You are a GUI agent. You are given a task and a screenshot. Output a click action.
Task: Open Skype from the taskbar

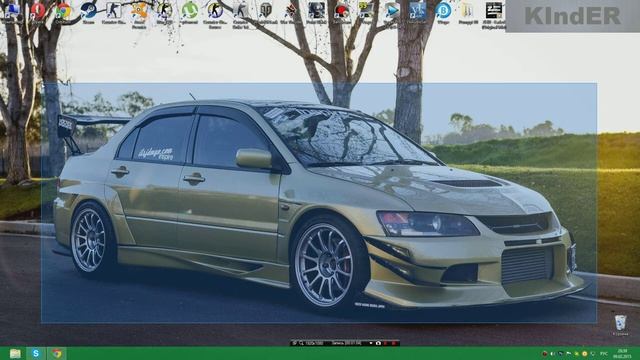pyautogui.click(x=36, y=353)
